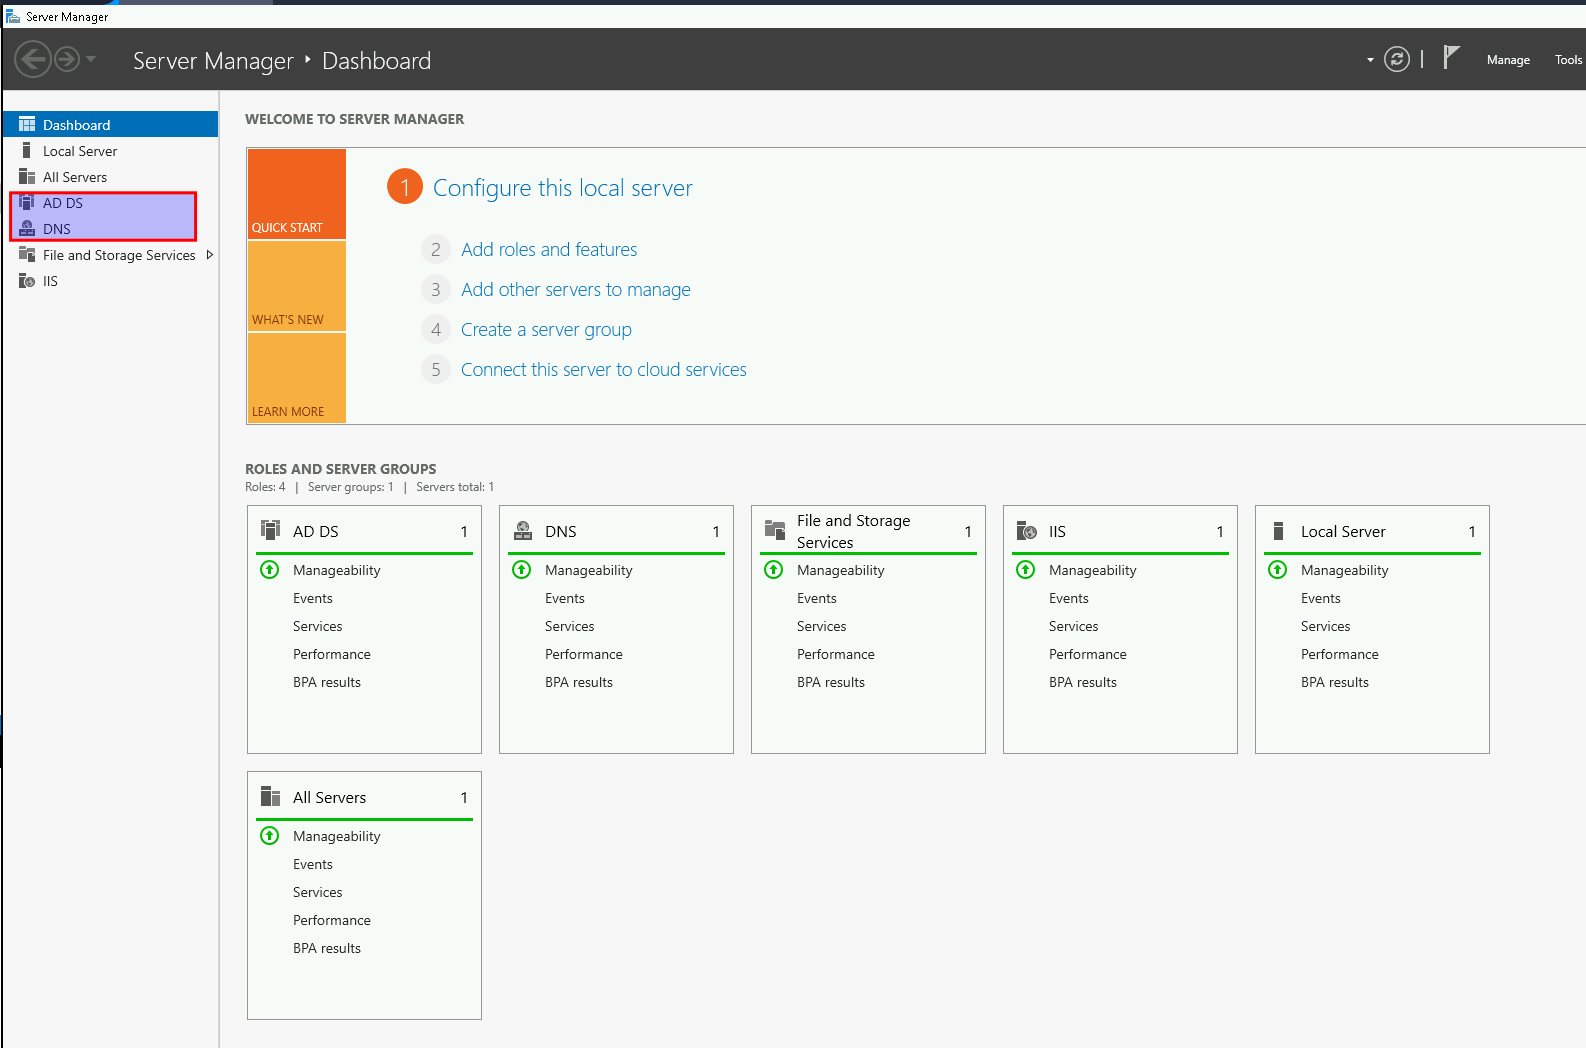This screenshot has height=1048, width=1586.
Task: Expand File and Storage Services arrow
Action: click(x=209, y=255)
